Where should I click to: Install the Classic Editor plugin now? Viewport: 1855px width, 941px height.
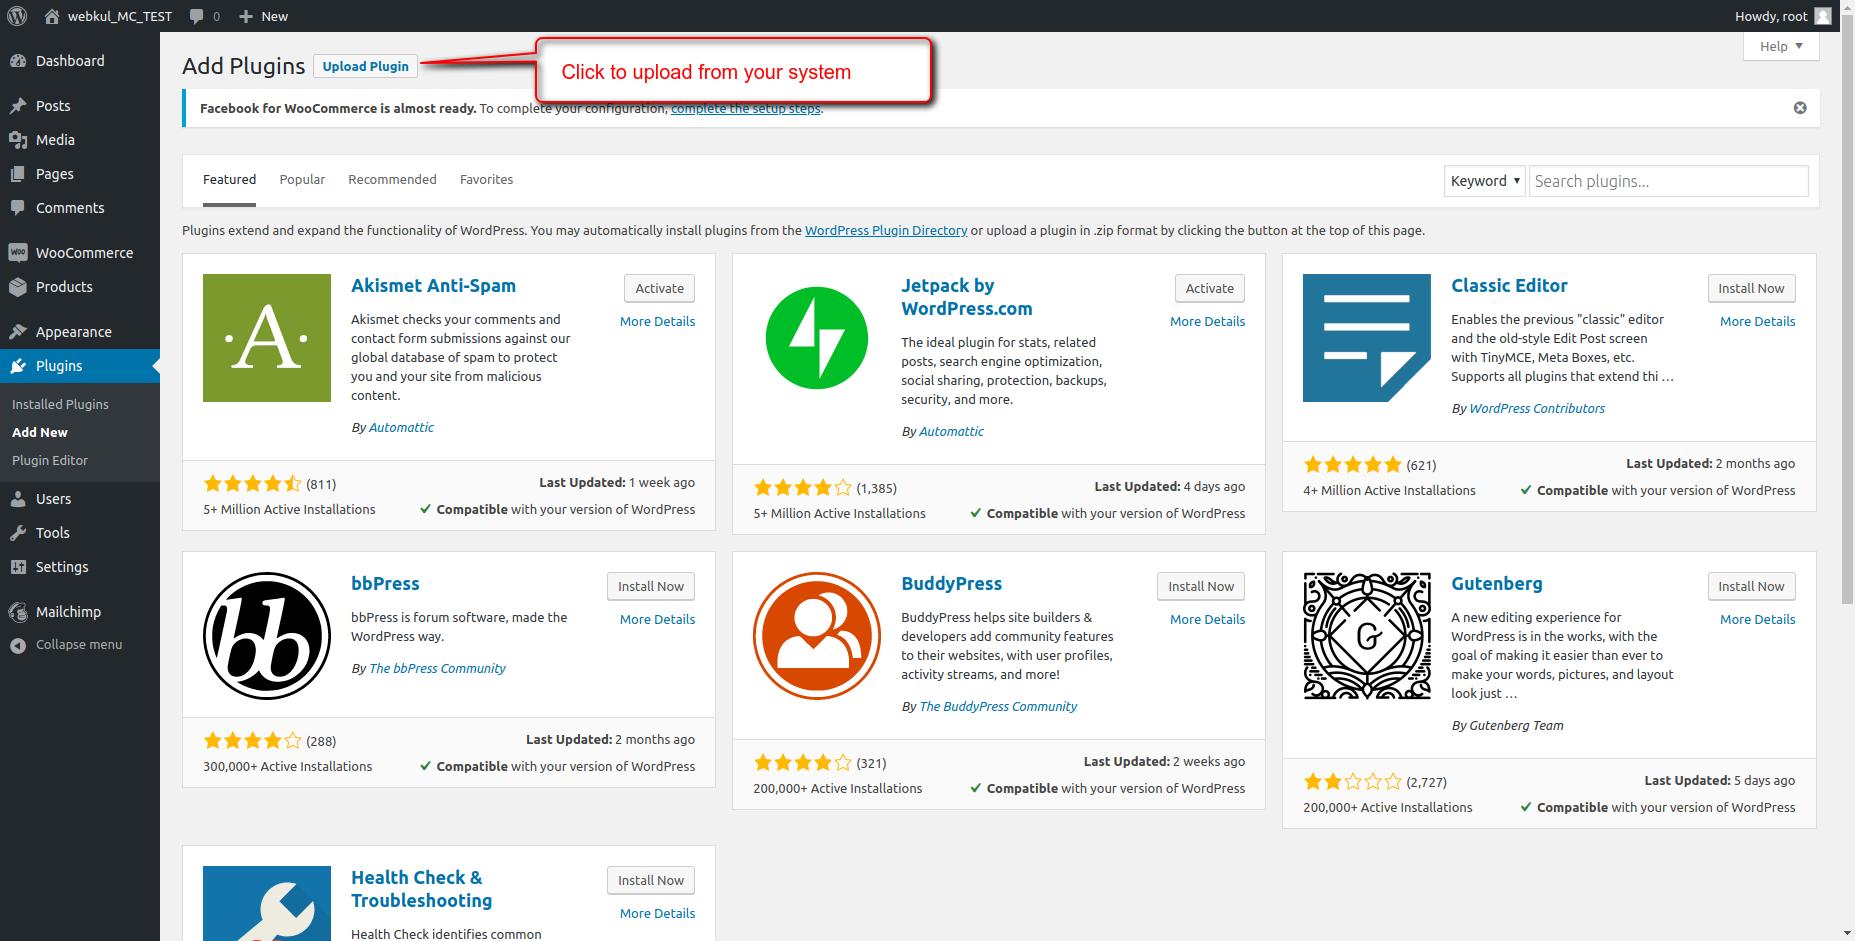(x=1751, y=288)
